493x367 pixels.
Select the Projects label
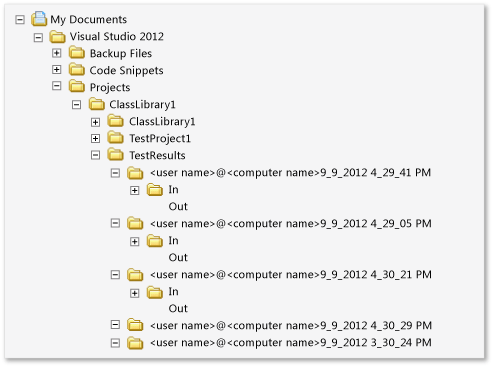coord(110,87)
